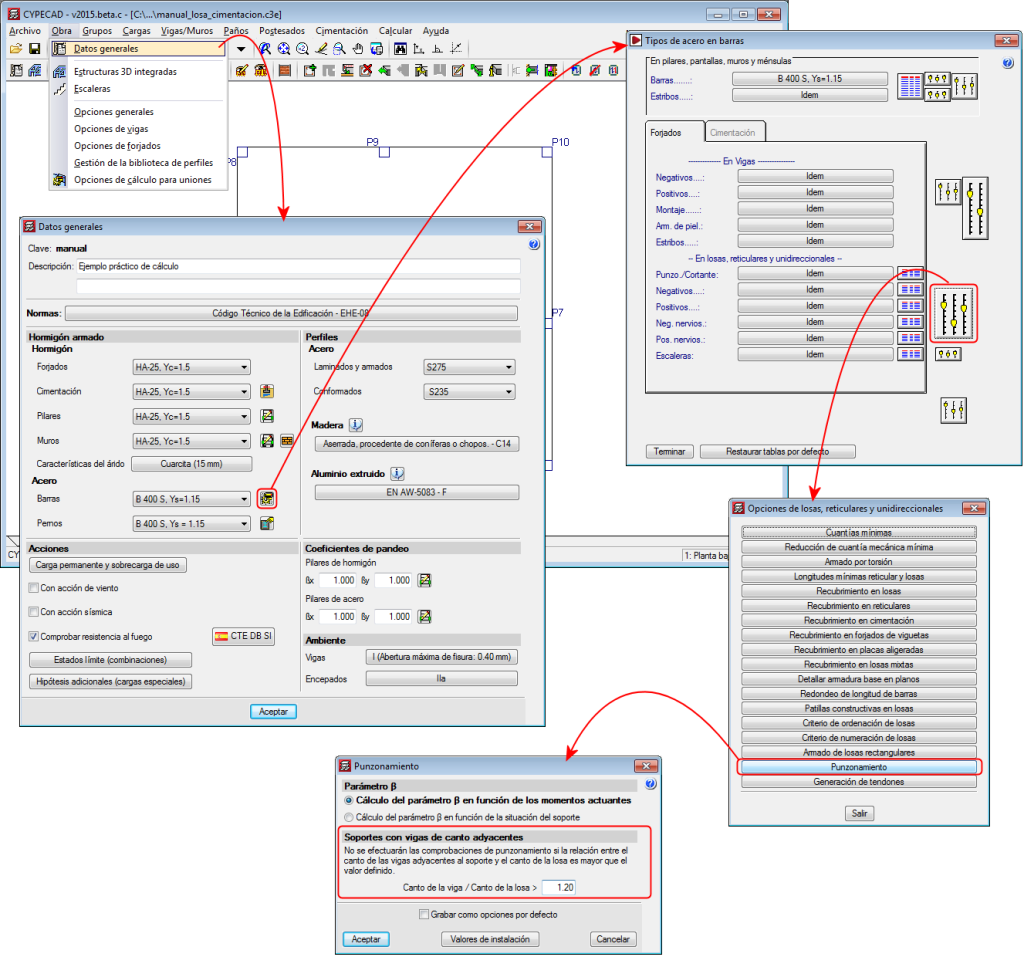Open Conformados steel dropdown
The width and height of the screenshot is (1024, 957).
pyautogui.click(x=470, y=392)
